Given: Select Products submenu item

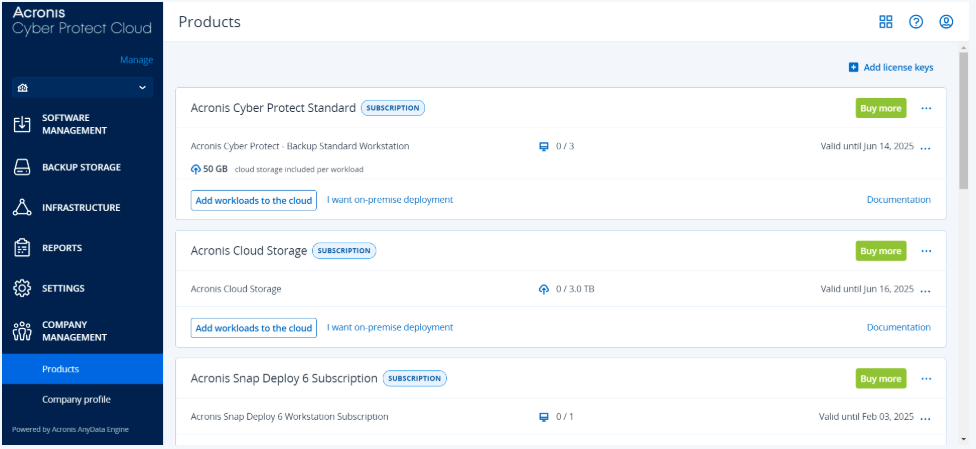Looking at the screenshot, I should click(x=82, y=369).
